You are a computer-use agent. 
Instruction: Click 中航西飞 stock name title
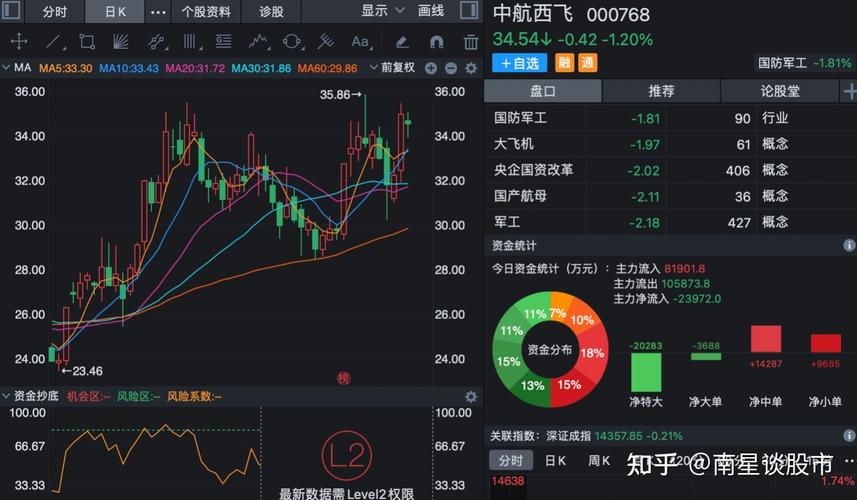[532, 14]
